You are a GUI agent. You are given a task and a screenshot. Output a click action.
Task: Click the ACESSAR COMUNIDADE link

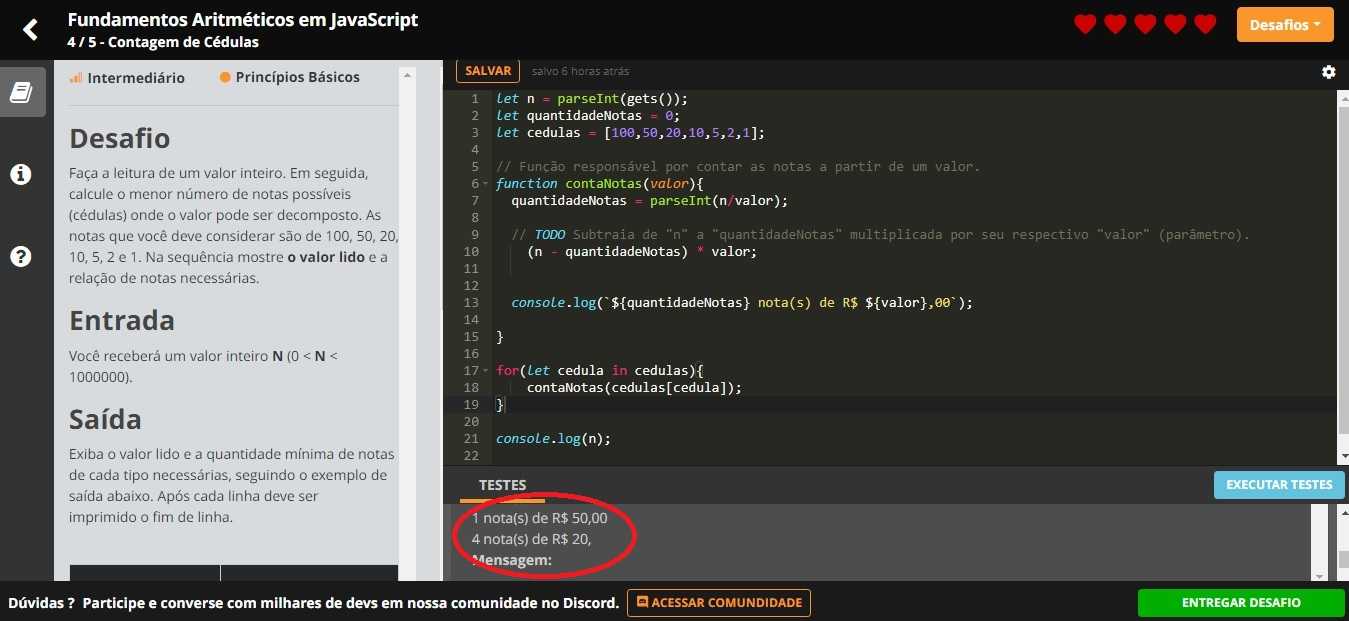tap(718, 602)
